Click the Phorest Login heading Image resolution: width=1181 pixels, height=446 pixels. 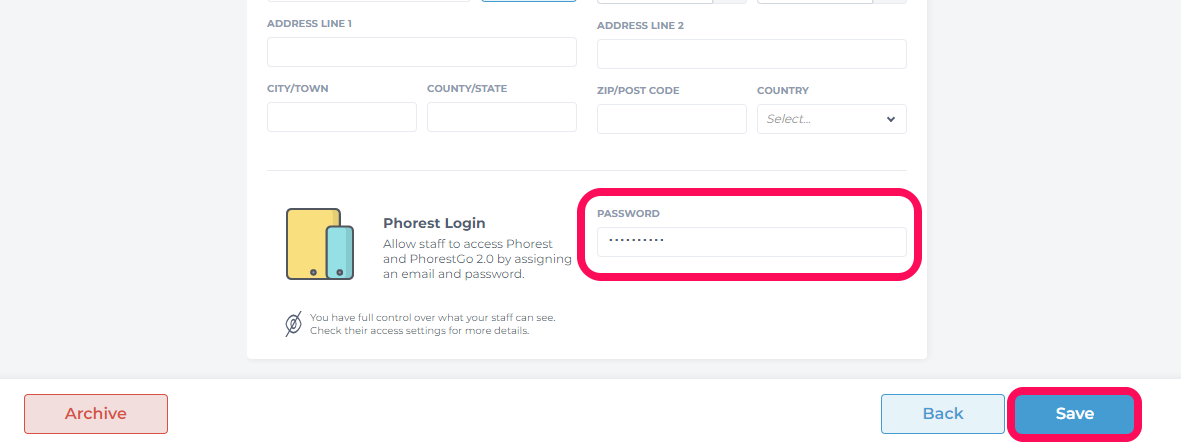[435, 223]
